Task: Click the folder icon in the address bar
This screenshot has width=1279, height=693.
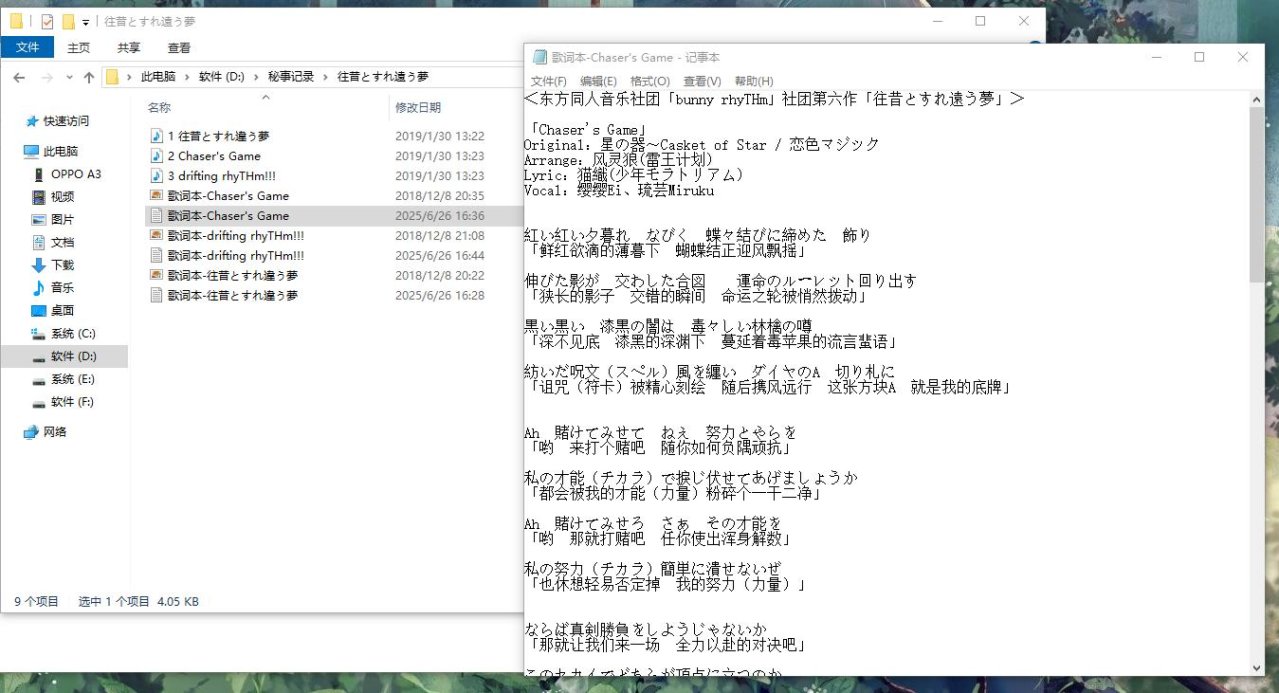Action: tap(112, 77)
